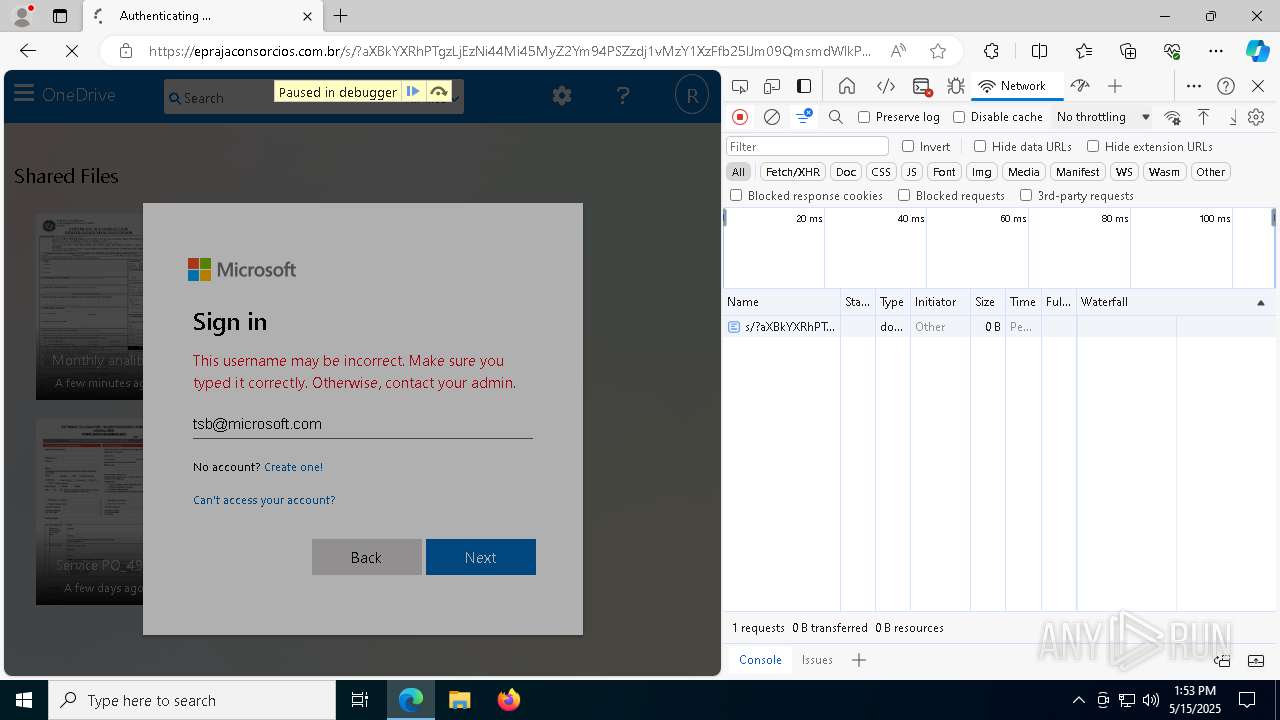The width and height of the screenshot is (1280, 720).
Task: Open the R profile avatar in OneDrive
Action: (x=692, y=95)
